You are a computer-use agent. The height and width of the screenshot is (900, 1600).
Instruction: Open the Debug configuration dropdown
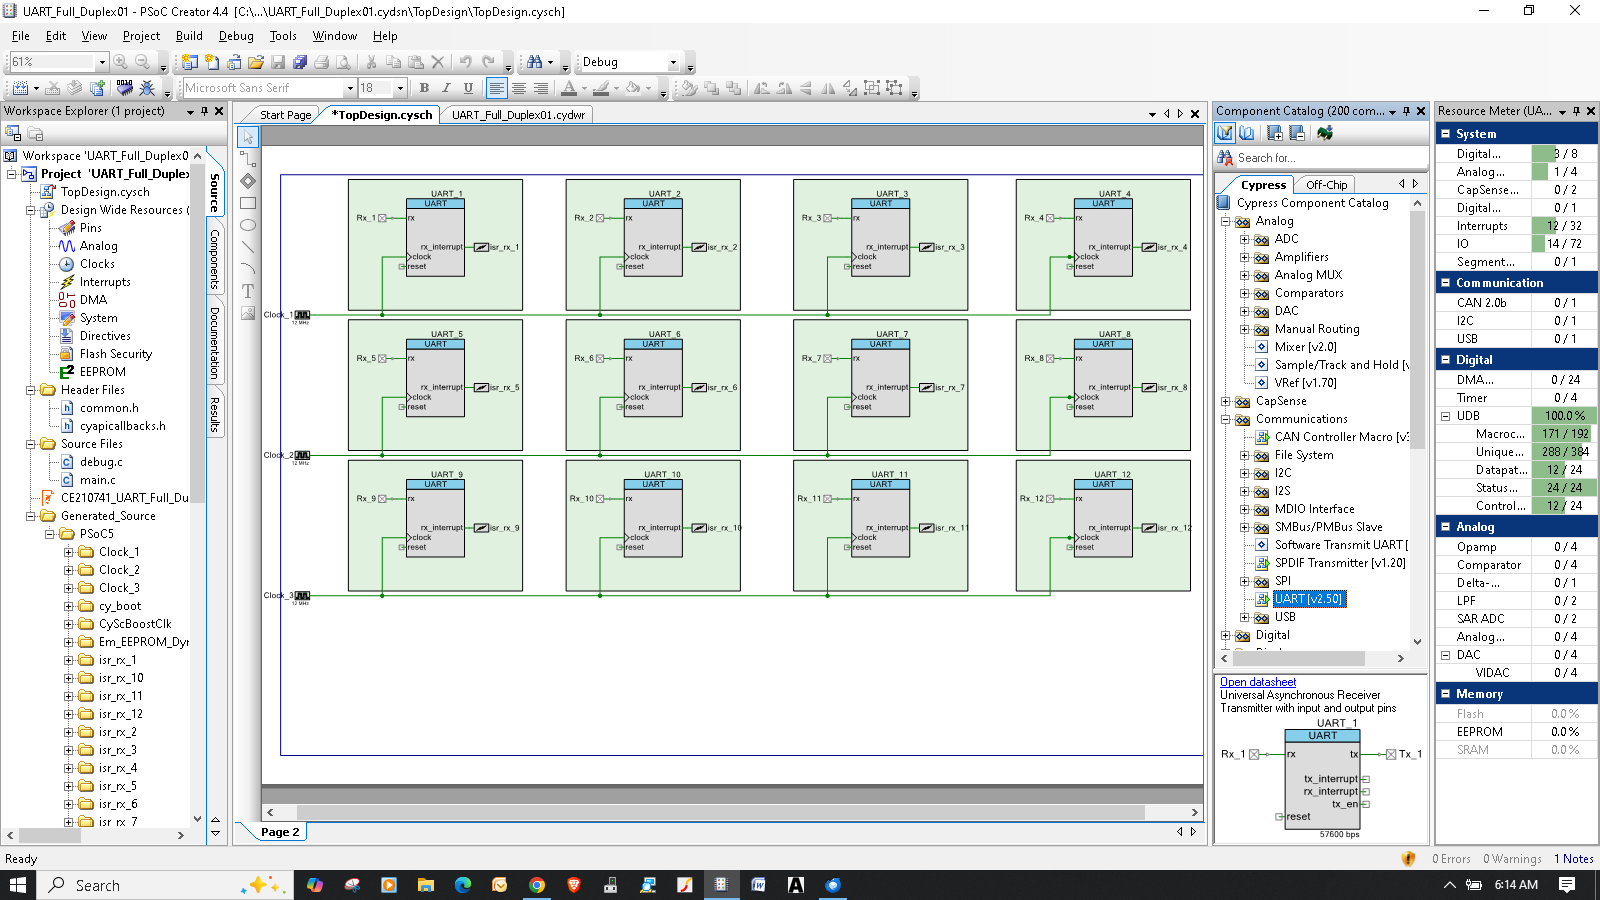click(673, 62)
